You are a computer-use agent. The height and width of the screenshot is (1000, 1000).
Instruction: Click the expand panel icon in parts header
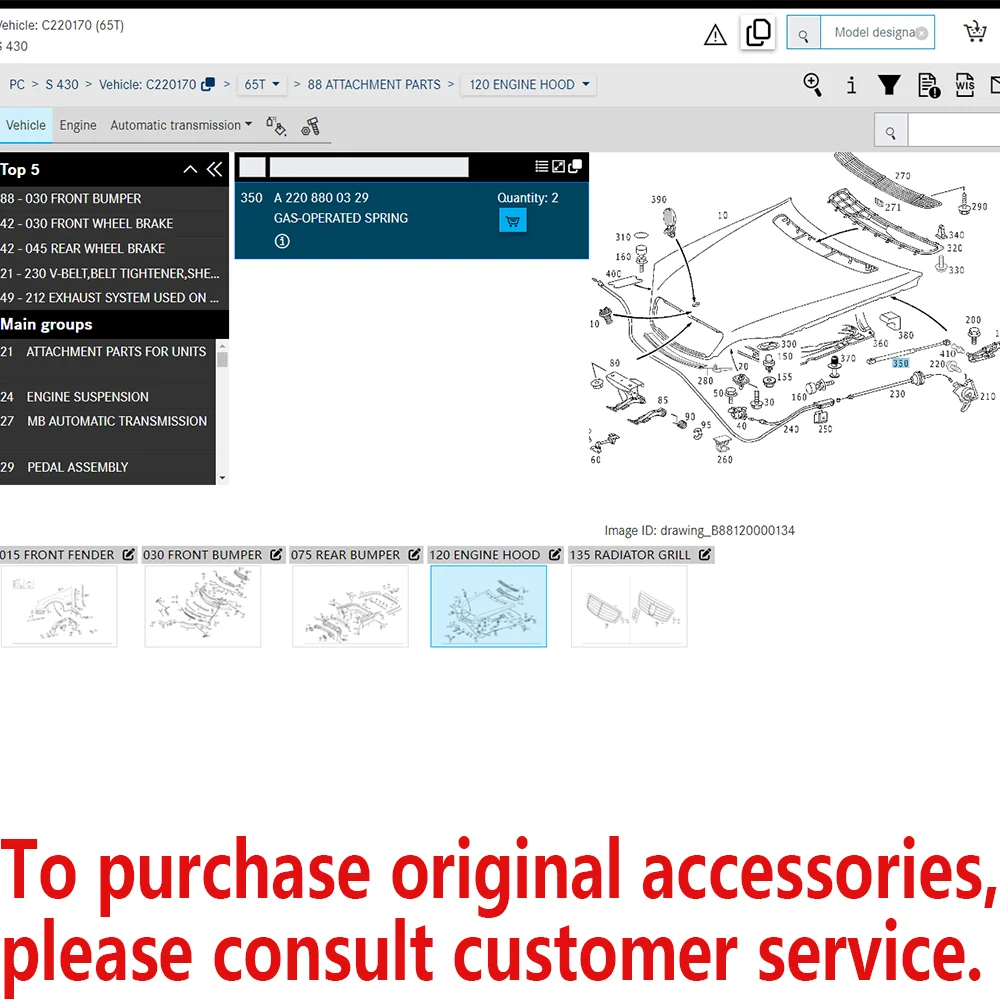[x=558, y=166]
